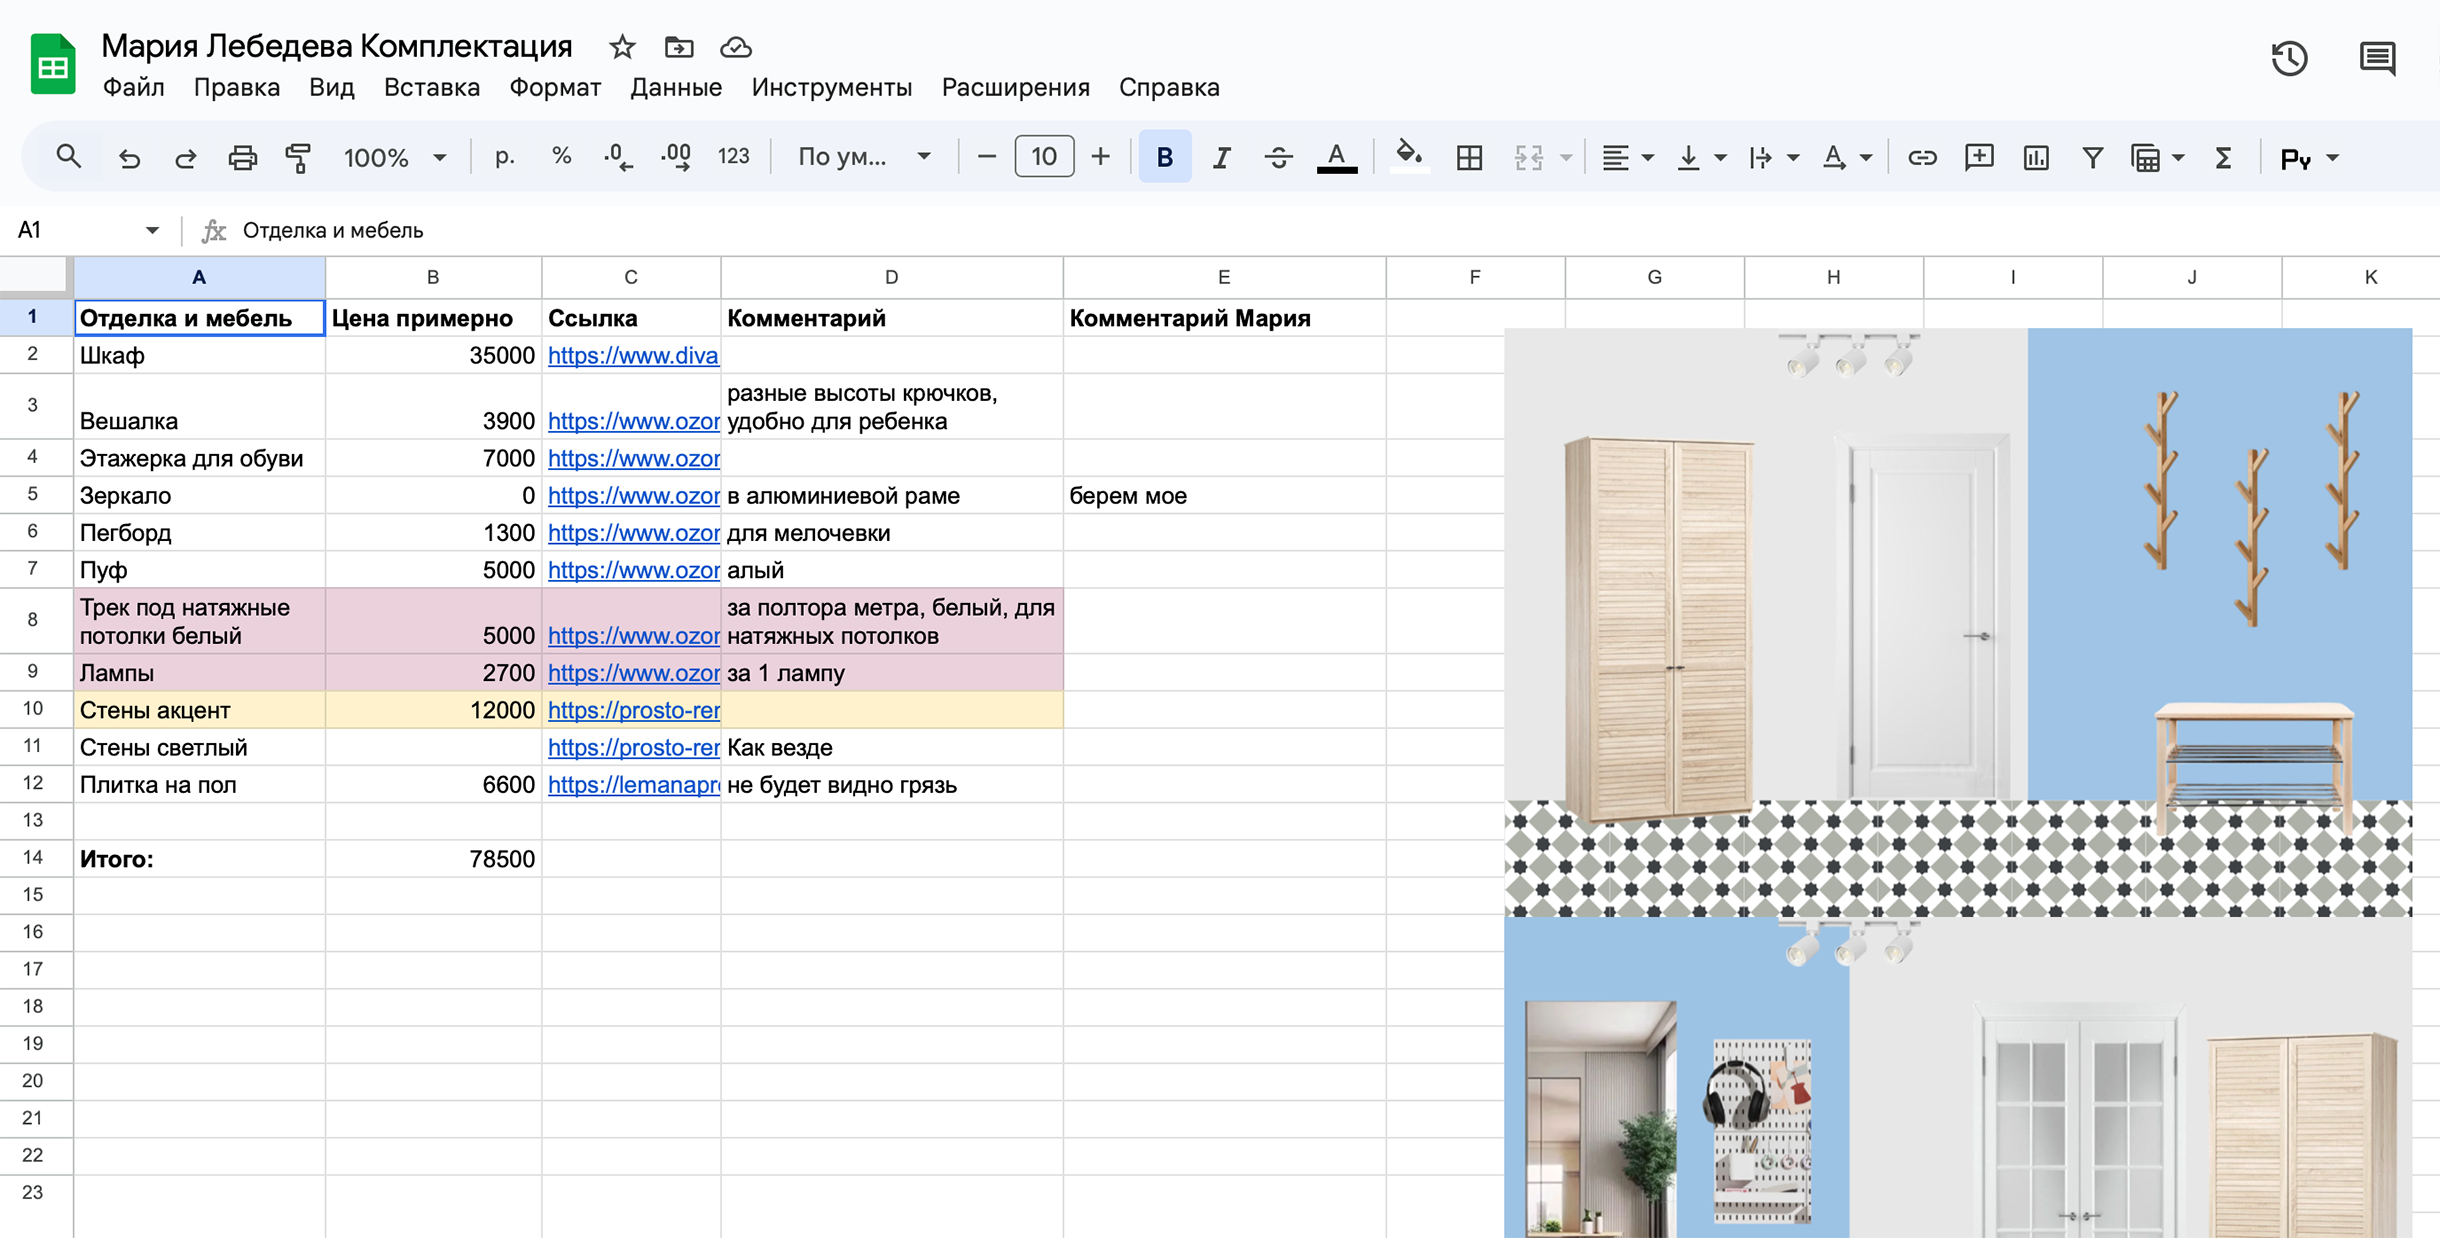Open the font dropdown 'По умолчанию'
2440x1238 pixels.
(863, 157)
